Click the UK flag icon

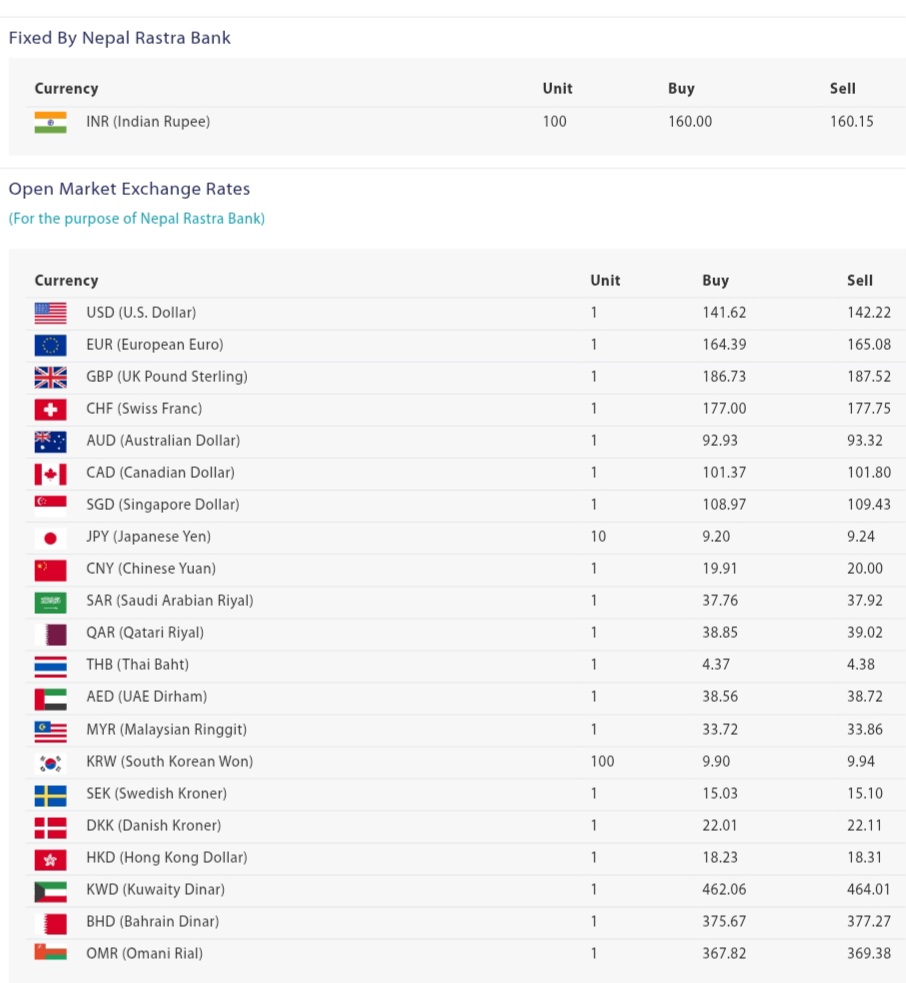[x=50, y=377]
